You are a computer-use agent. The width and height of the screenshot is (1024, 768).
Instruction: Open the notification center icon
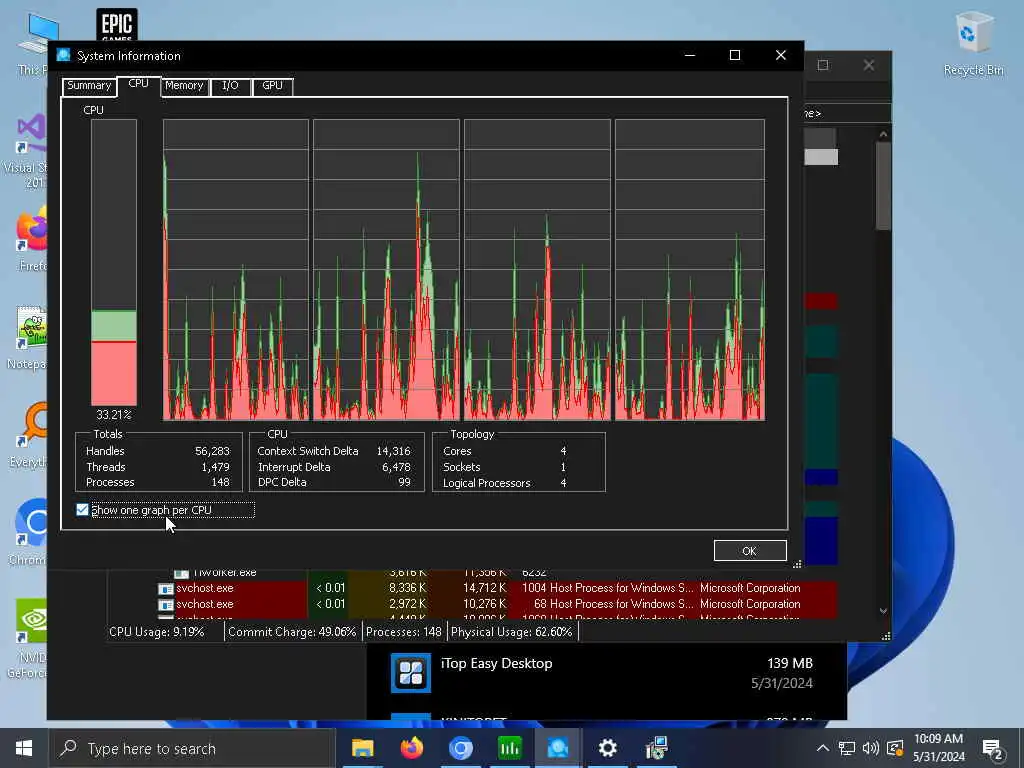pos(993,748)
